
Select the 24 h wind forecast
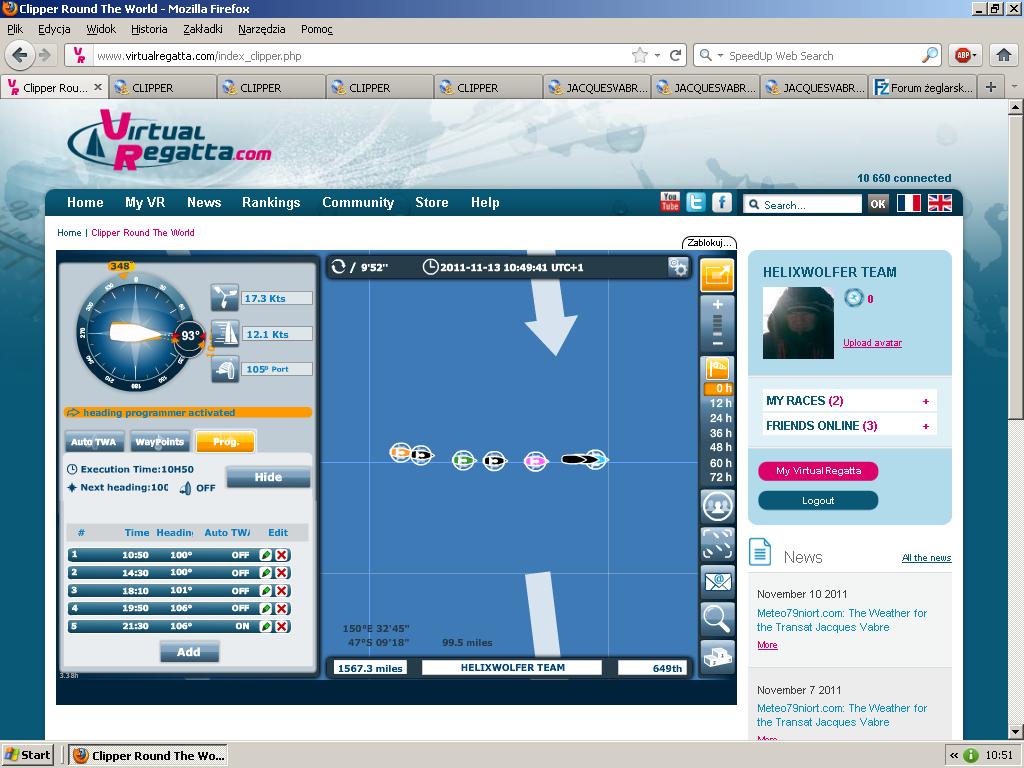click(x=721, y=418)
